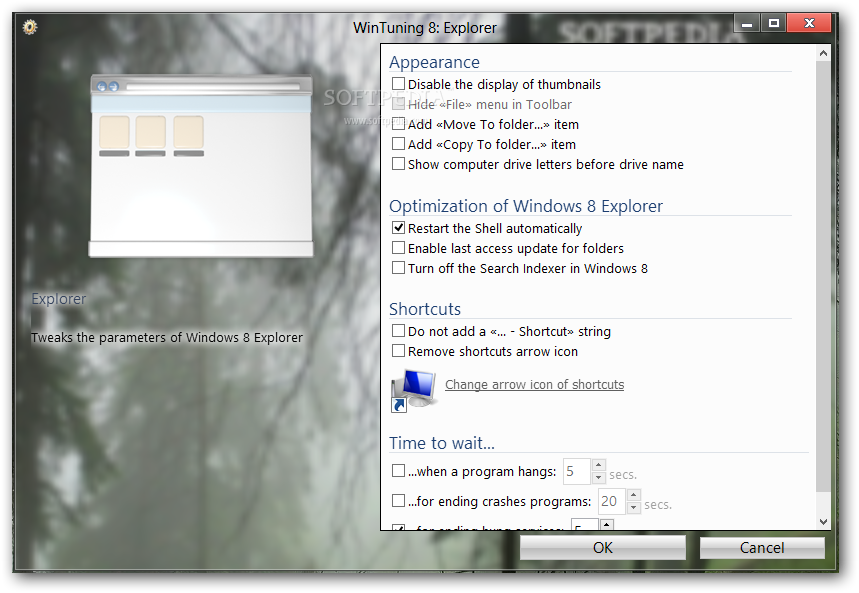Viewport: 859px width, 593px height.
Task: Minimize the WinTuning 8 window
Action: (x=747, y=24)
